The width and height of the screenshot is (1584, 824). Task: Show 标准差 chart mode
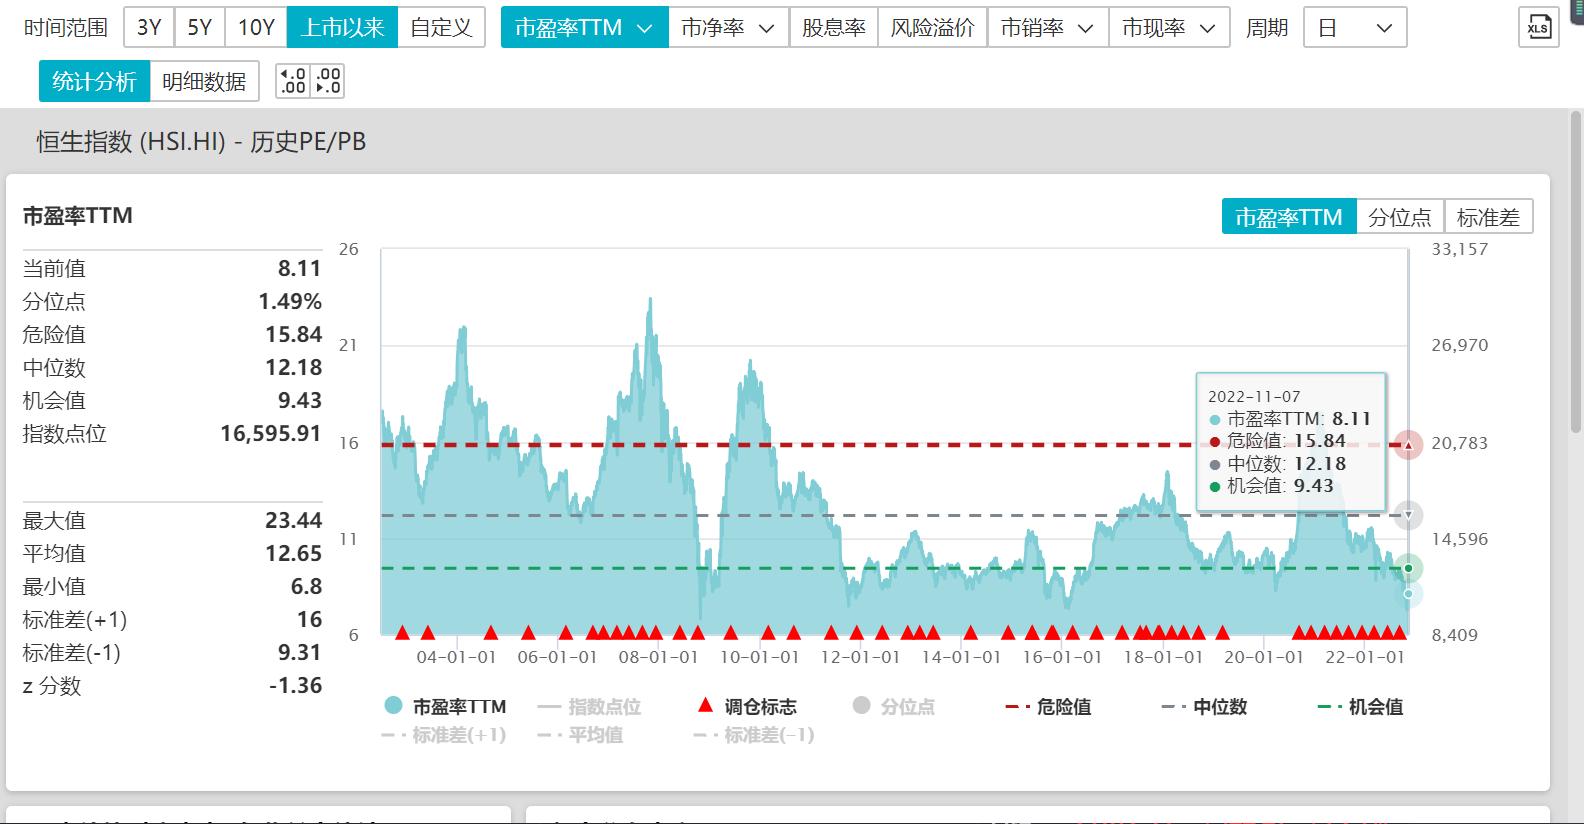point(1488,217)
